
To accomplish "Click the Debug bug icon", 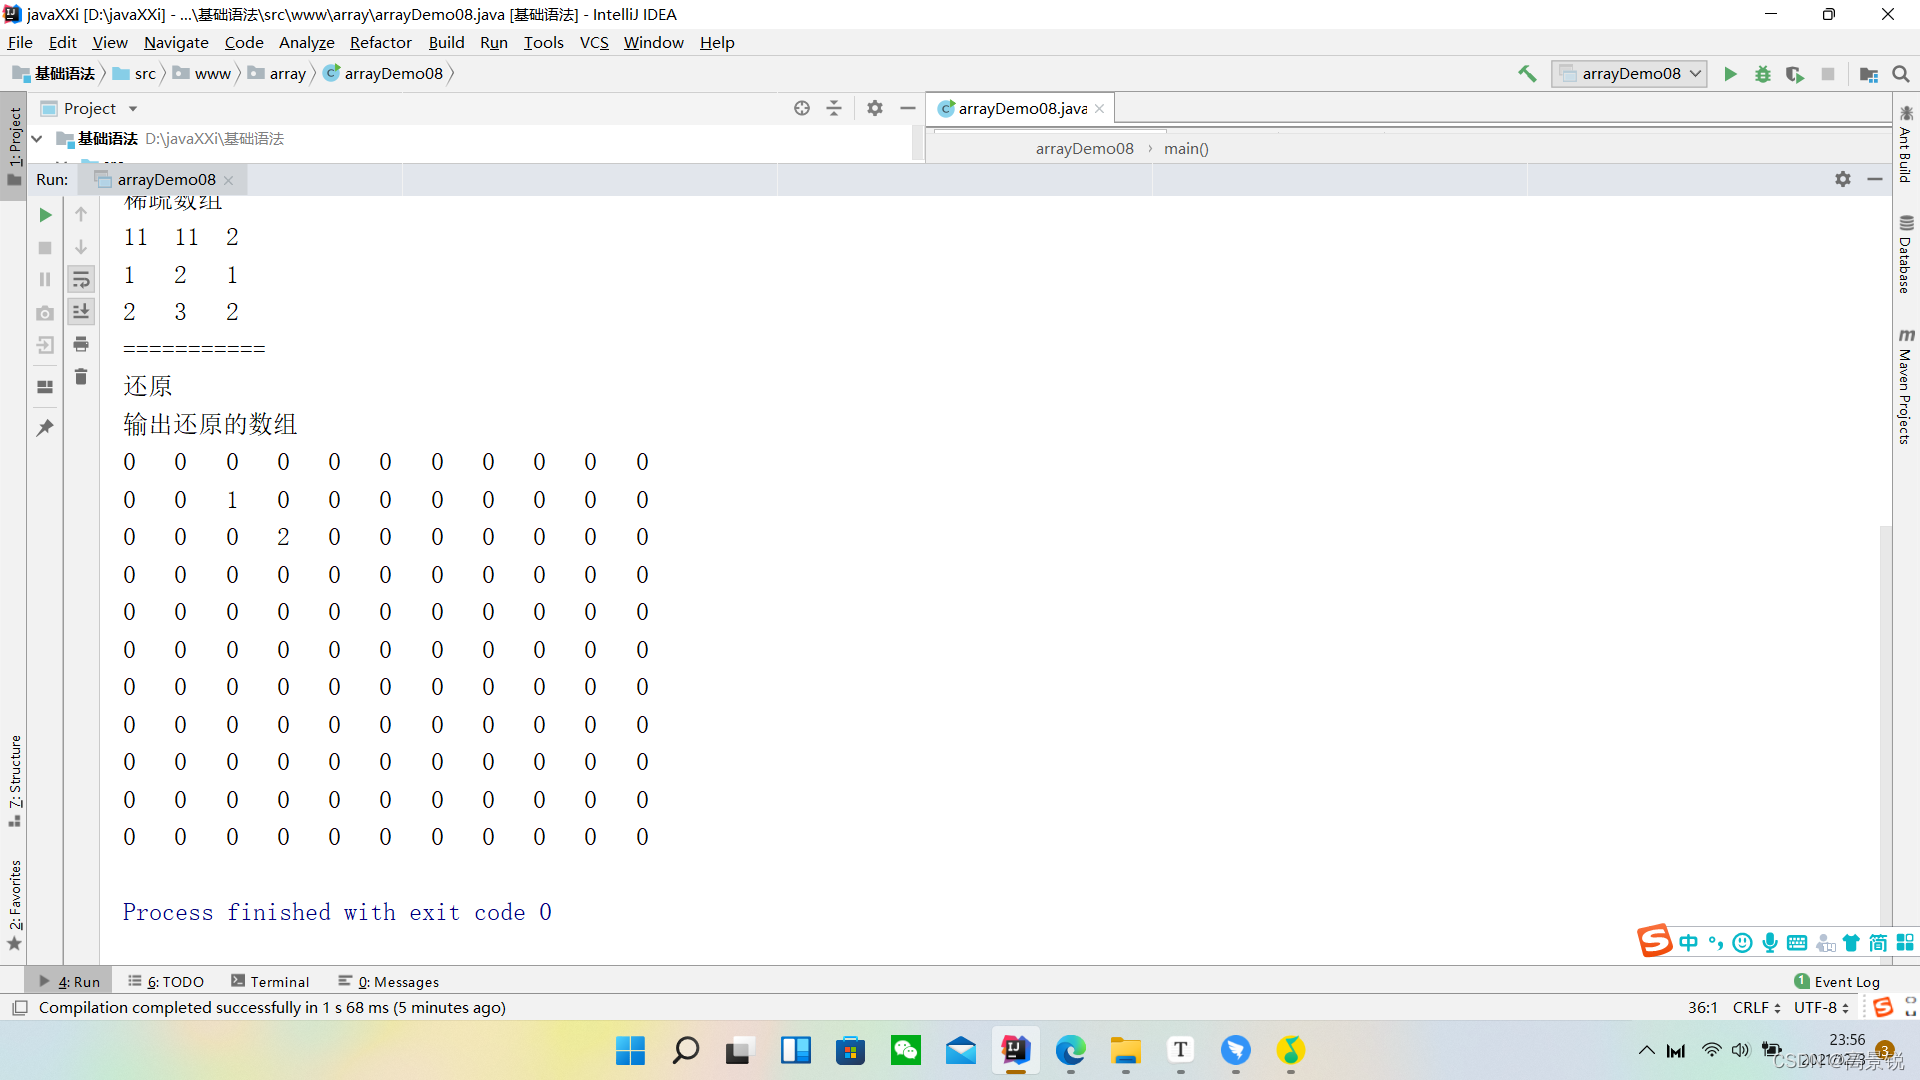I will pyautogui.click(x=1763, y=74).
